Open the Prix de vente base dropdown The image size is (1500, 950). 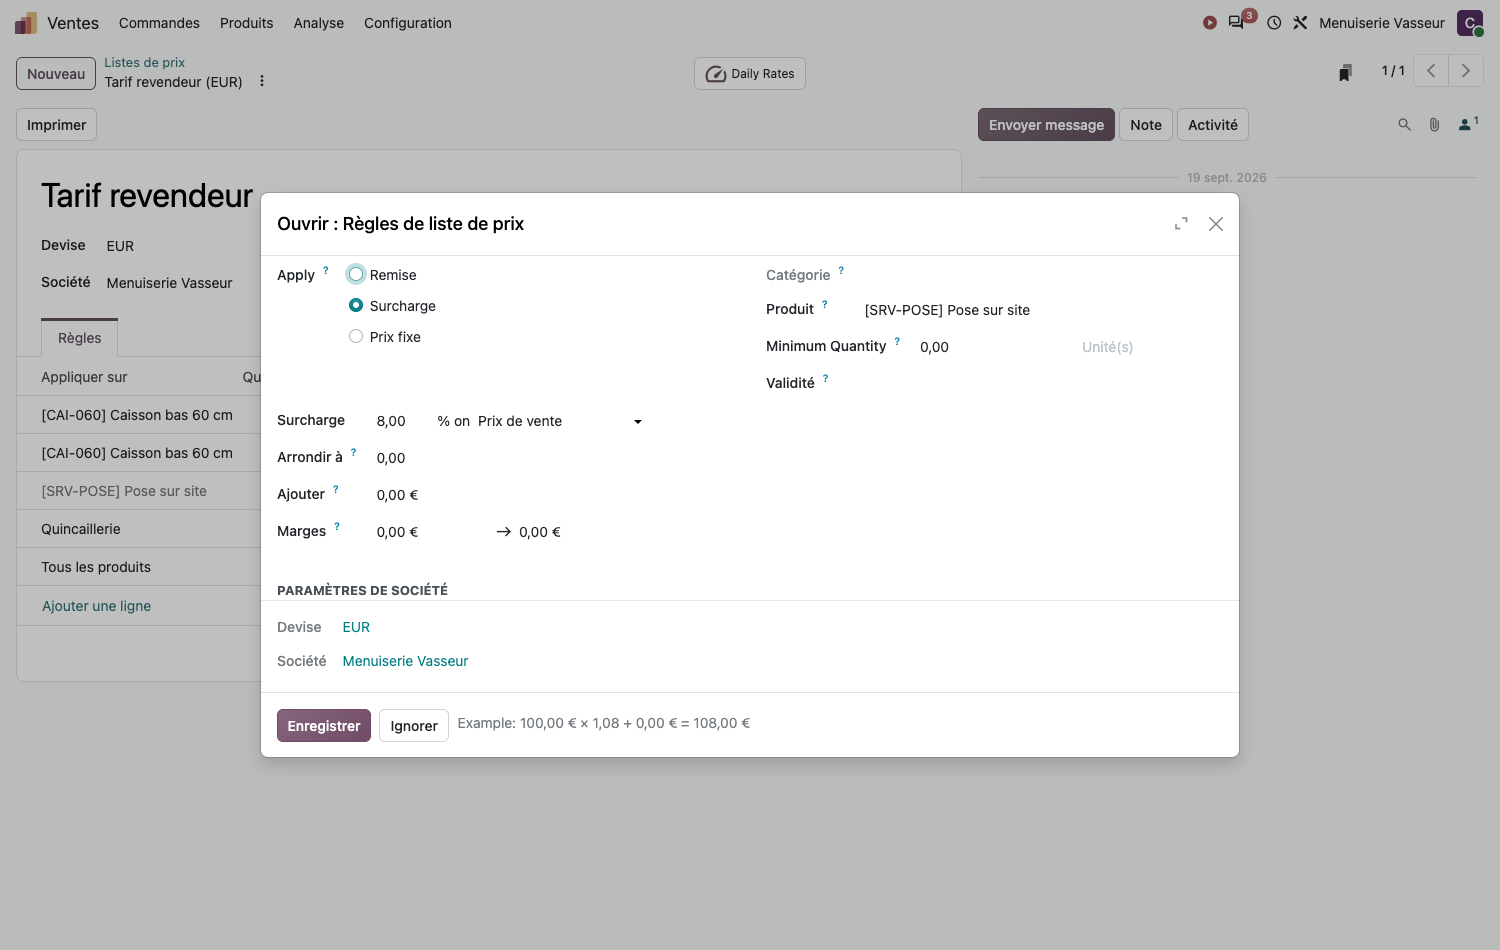click(x=560, y=421)
